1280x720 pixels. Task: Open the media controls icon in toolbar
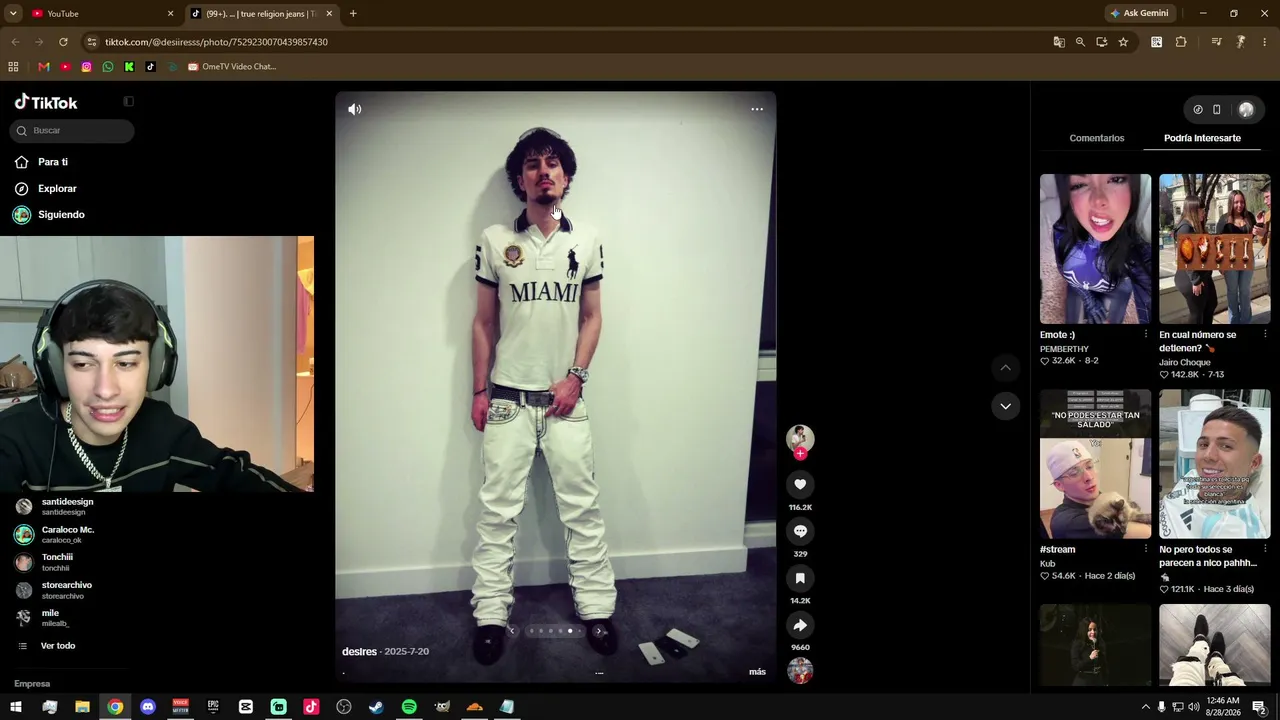[x=1216, y=42]
